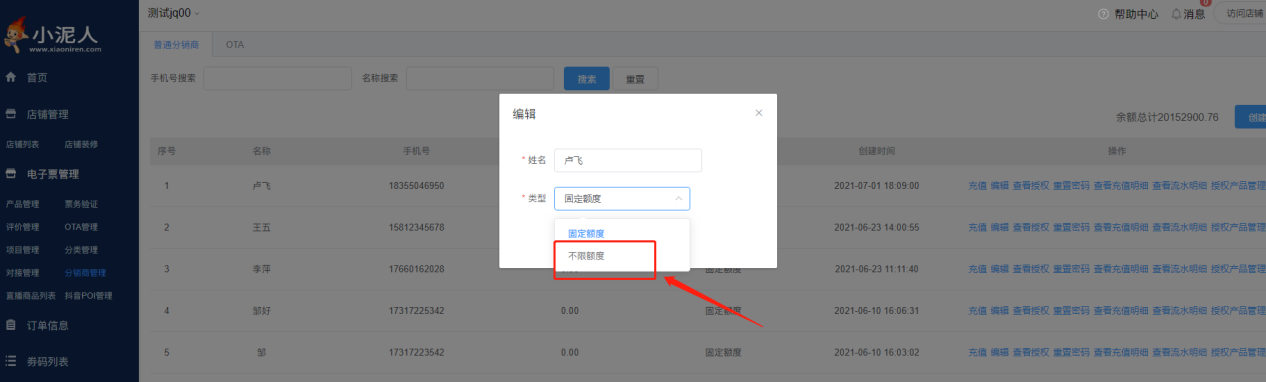Screen dimensions: 1266x382
Task: Switch to the 普通分销商 tab
Action: click(x=176, y=45)
